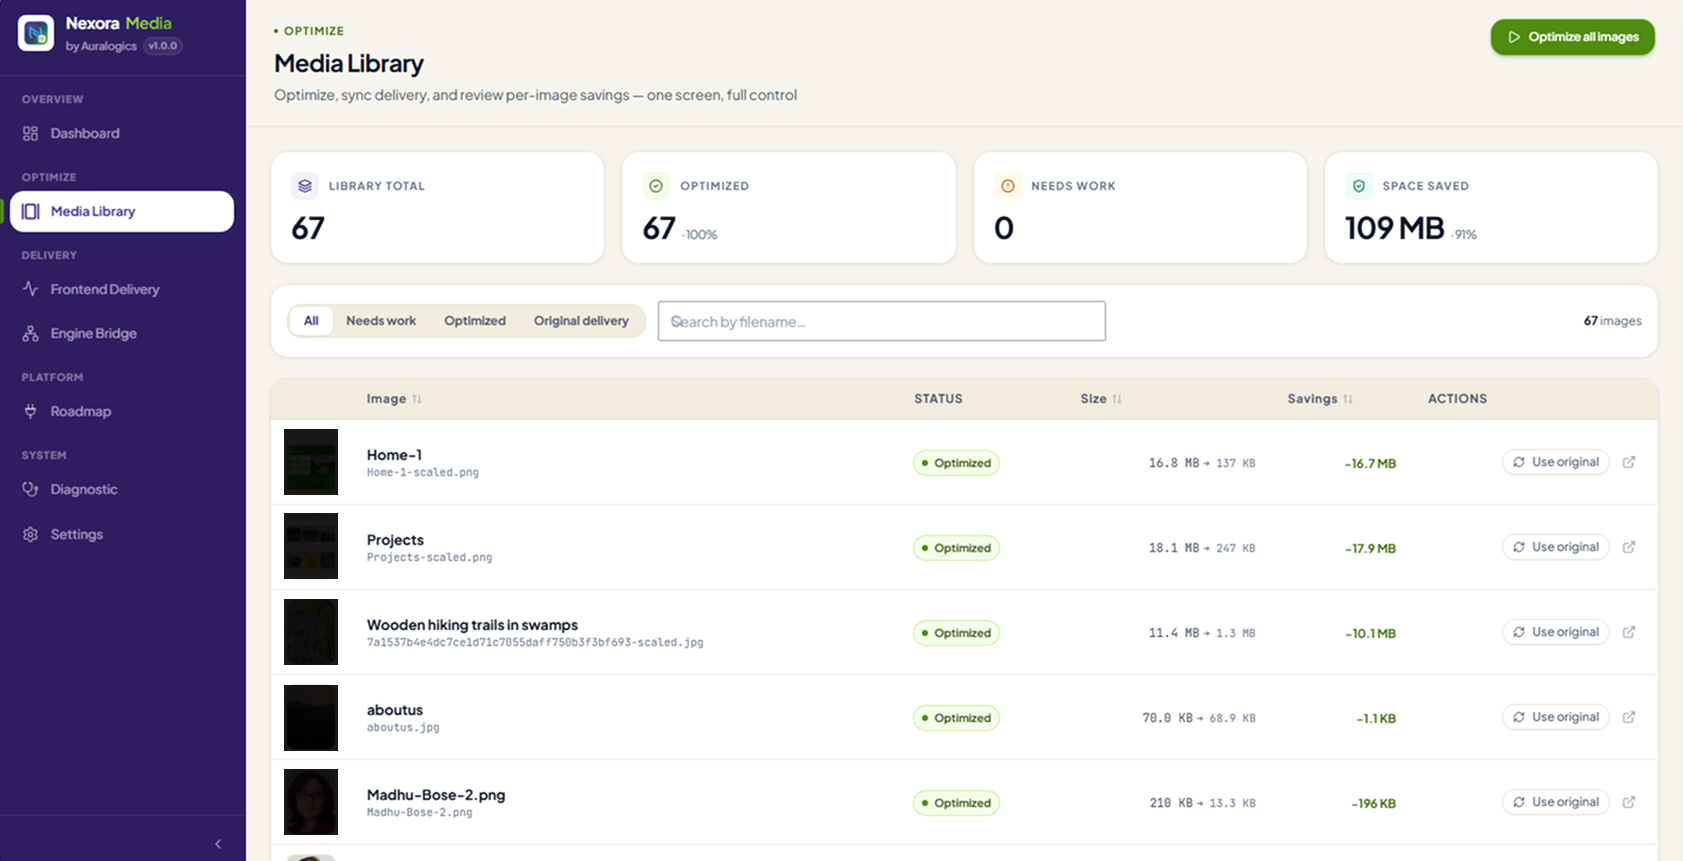Image resolution: width=1683 pixels, height=861 pixels.
Task: Click the aboutus.jpg filename
Action: click(x=403, y=728)
